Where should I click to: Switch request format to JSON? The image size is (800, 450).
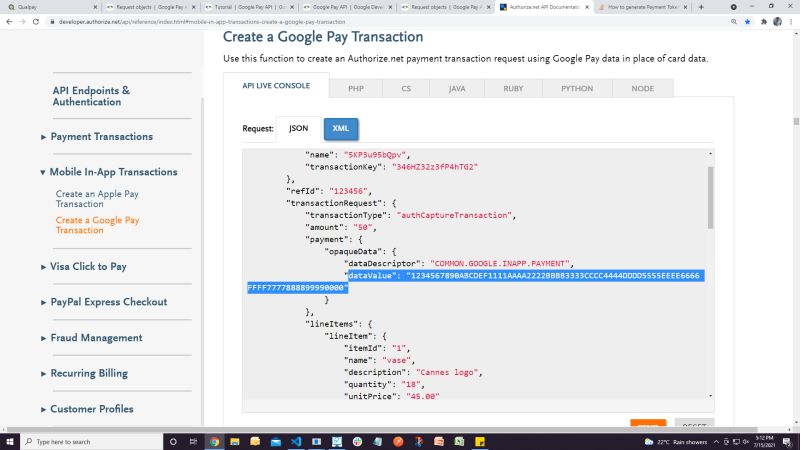(298, 129)
